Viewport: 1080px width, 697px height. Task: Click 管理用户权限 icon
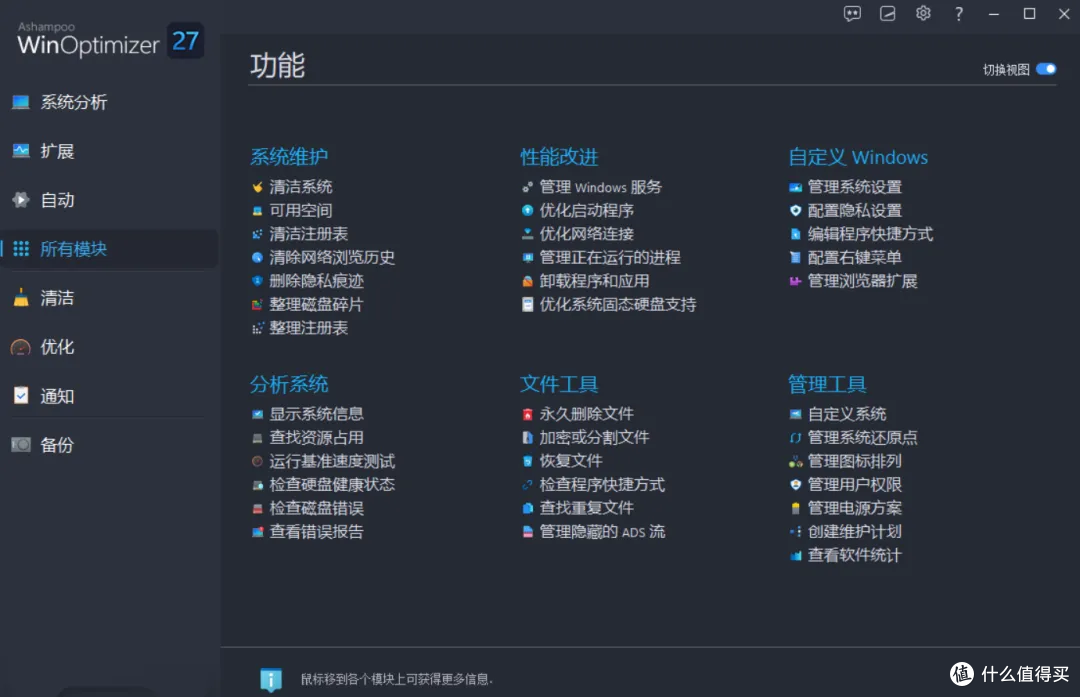coord(795,484)
